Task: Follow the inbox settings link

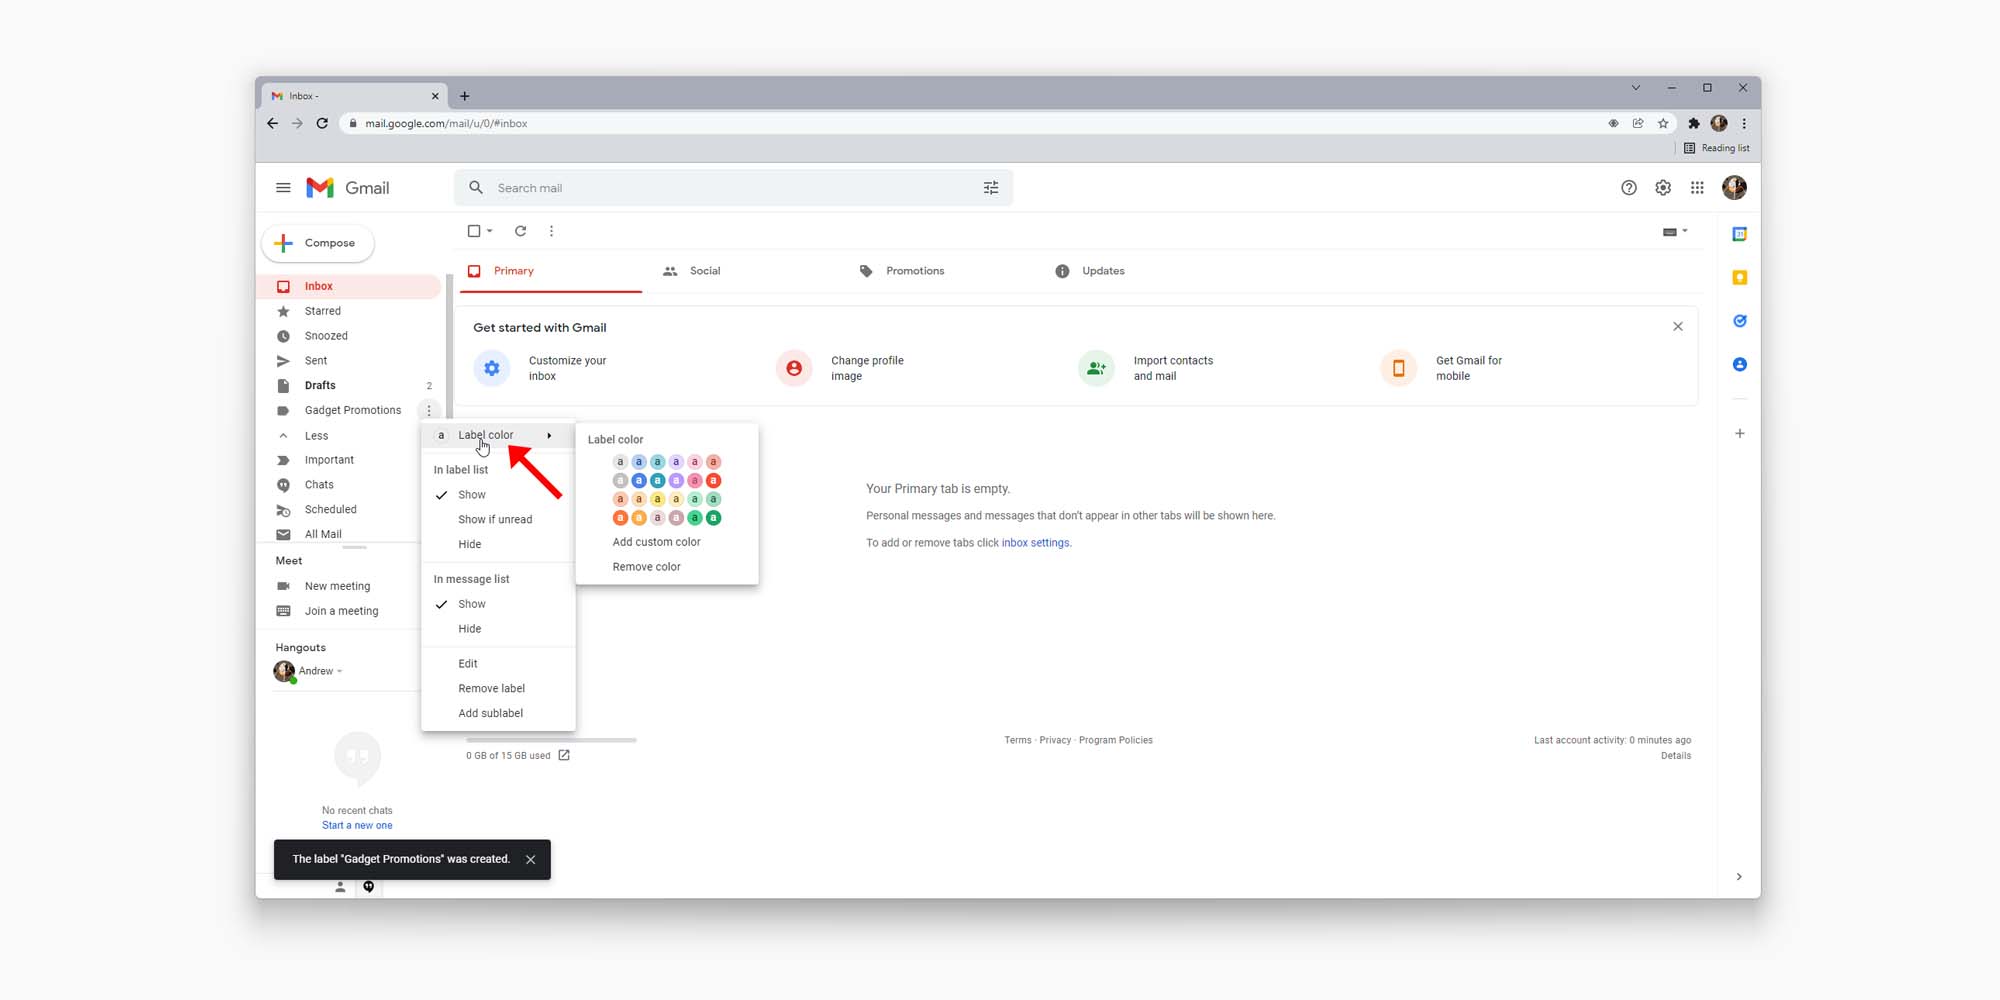Action: click(1035, 543)
